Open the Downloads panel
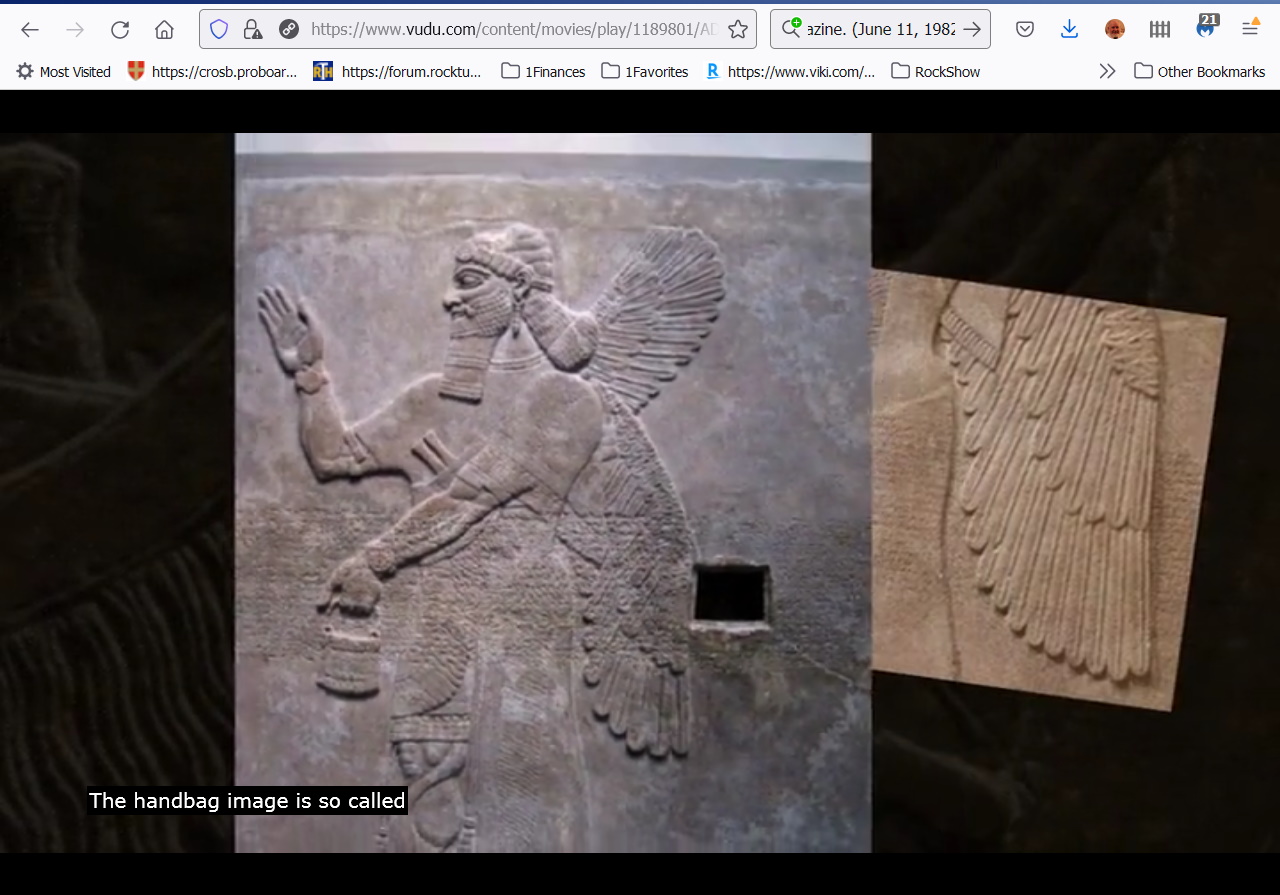The height and width of the screenshot is (895, 1280). (x=1070, y=30)
